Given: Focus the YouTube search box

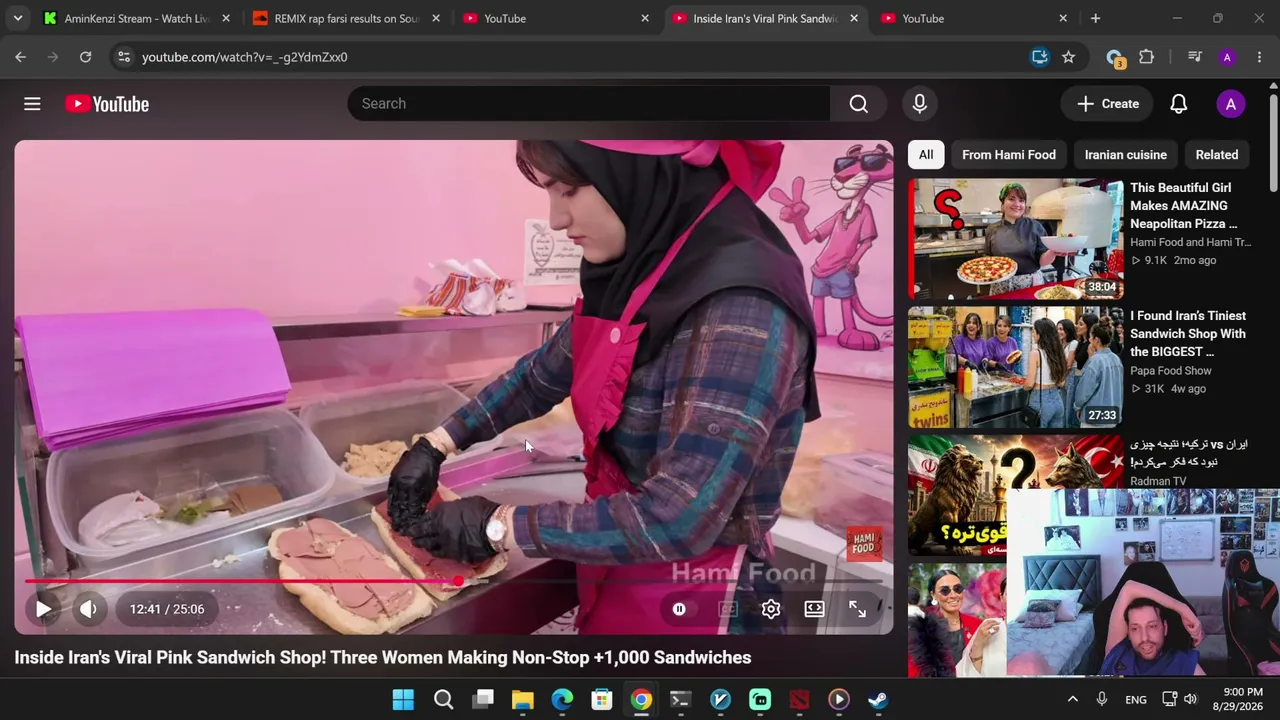Looking at the screenshot, I should click(x=589, y=104).
